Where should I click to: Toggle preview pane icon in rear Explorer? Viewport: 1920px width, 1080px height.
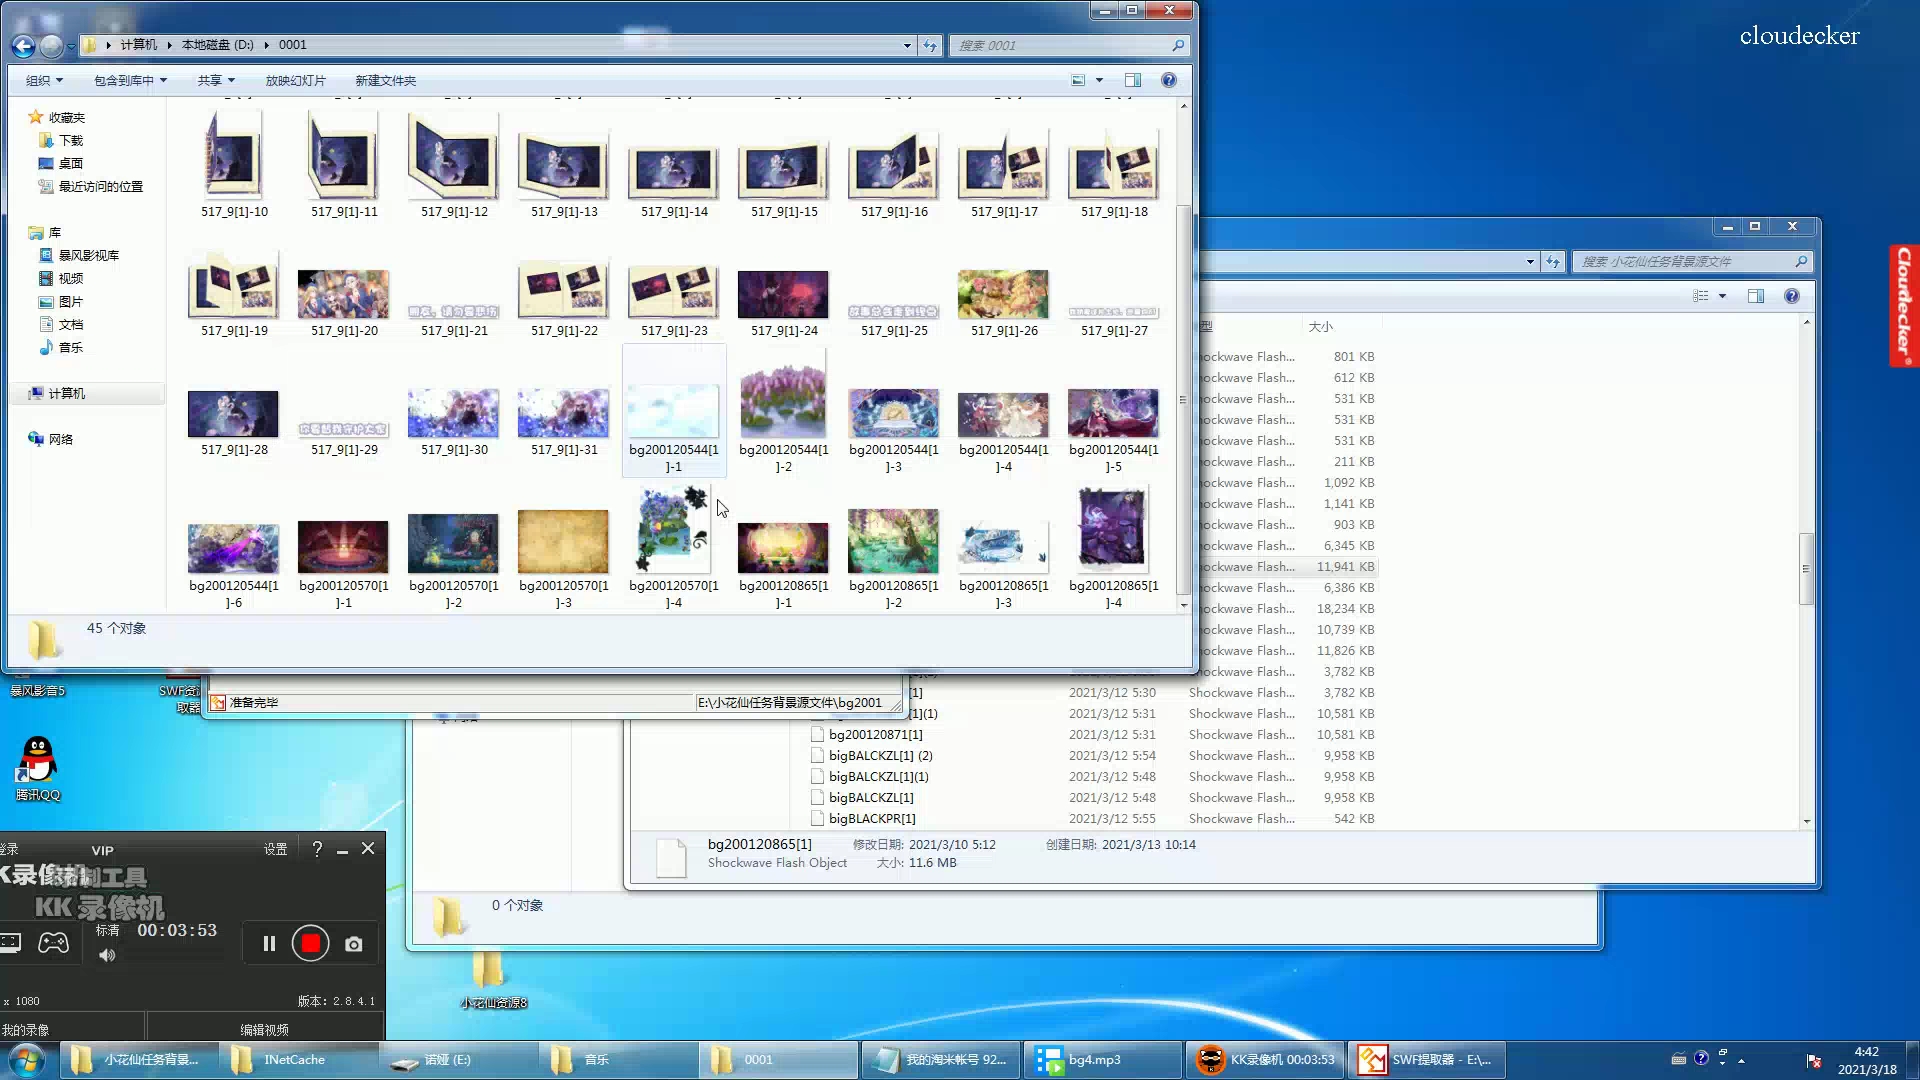[x=1756, y=296]
